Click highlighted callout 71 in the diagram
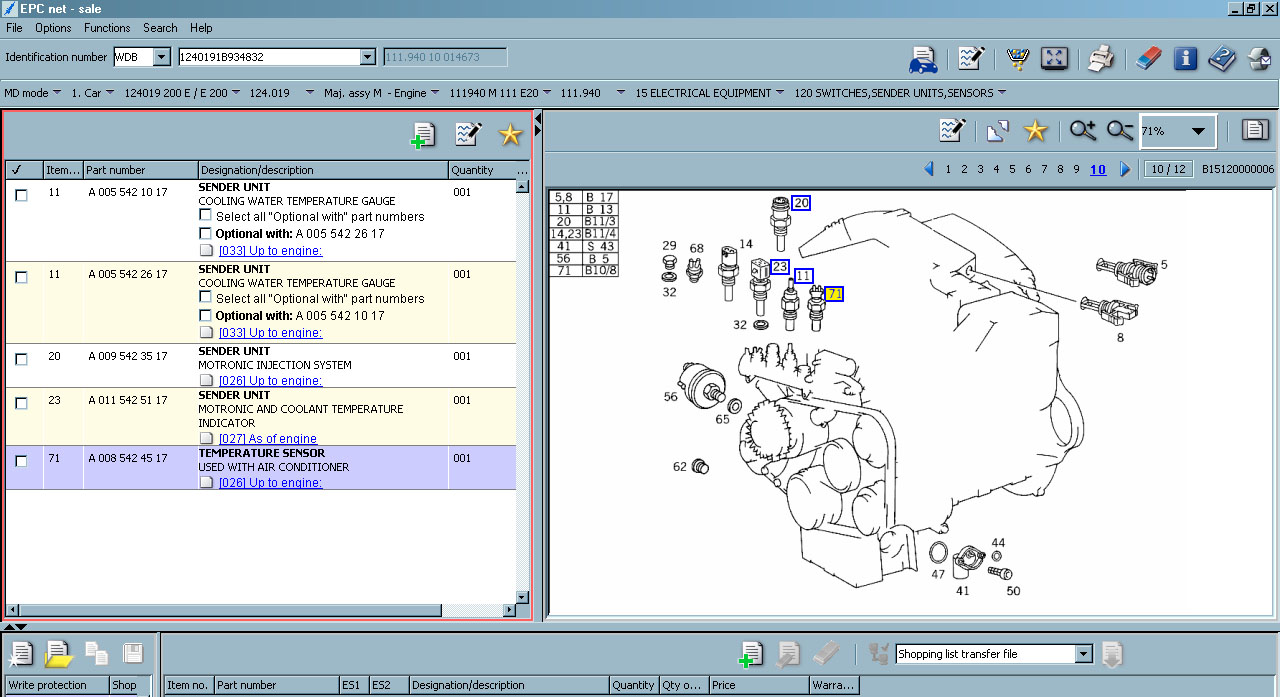Screen dimensions: 1280x697 tap(834, 294)
